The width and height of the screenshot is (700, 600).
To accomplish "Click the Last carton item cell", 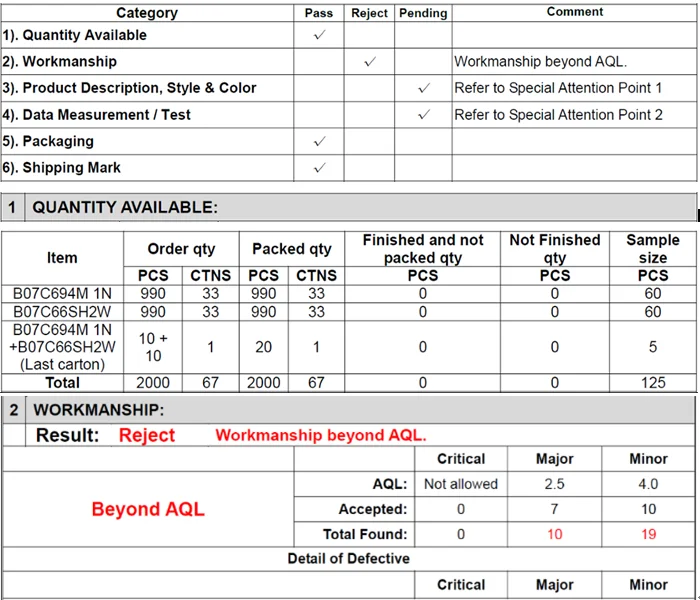I will click(62, 347).
